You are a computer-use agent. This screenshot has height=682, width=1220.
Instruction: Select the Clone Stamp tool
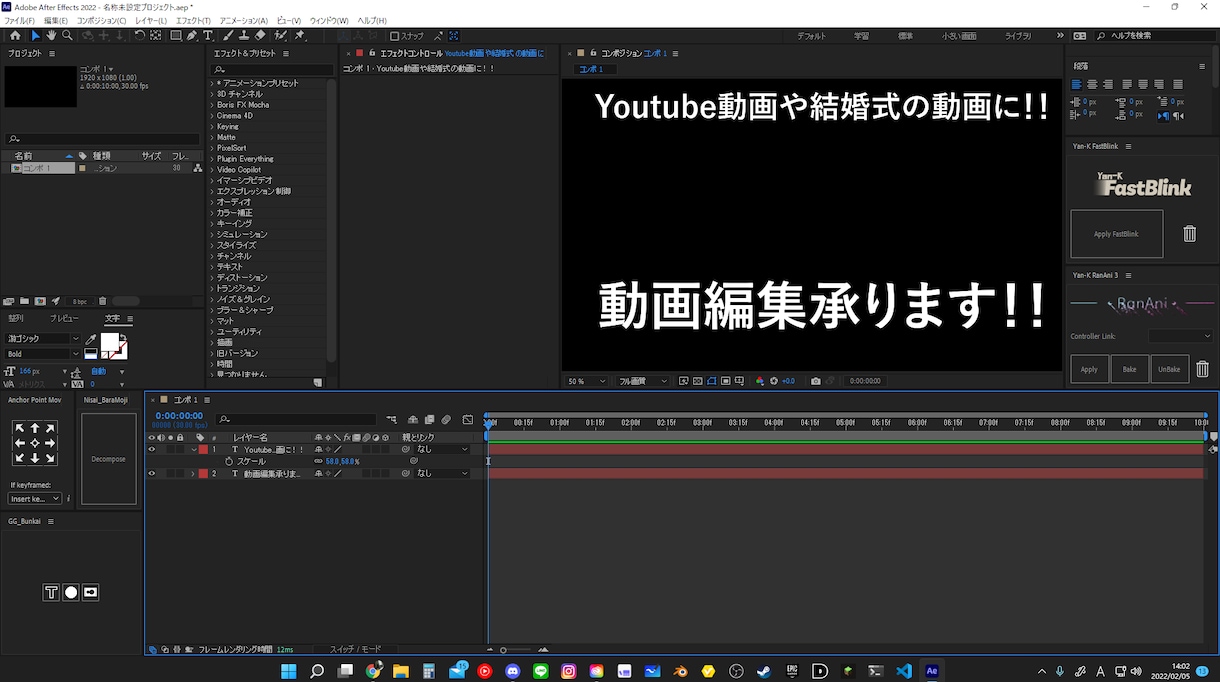[243, 35]
